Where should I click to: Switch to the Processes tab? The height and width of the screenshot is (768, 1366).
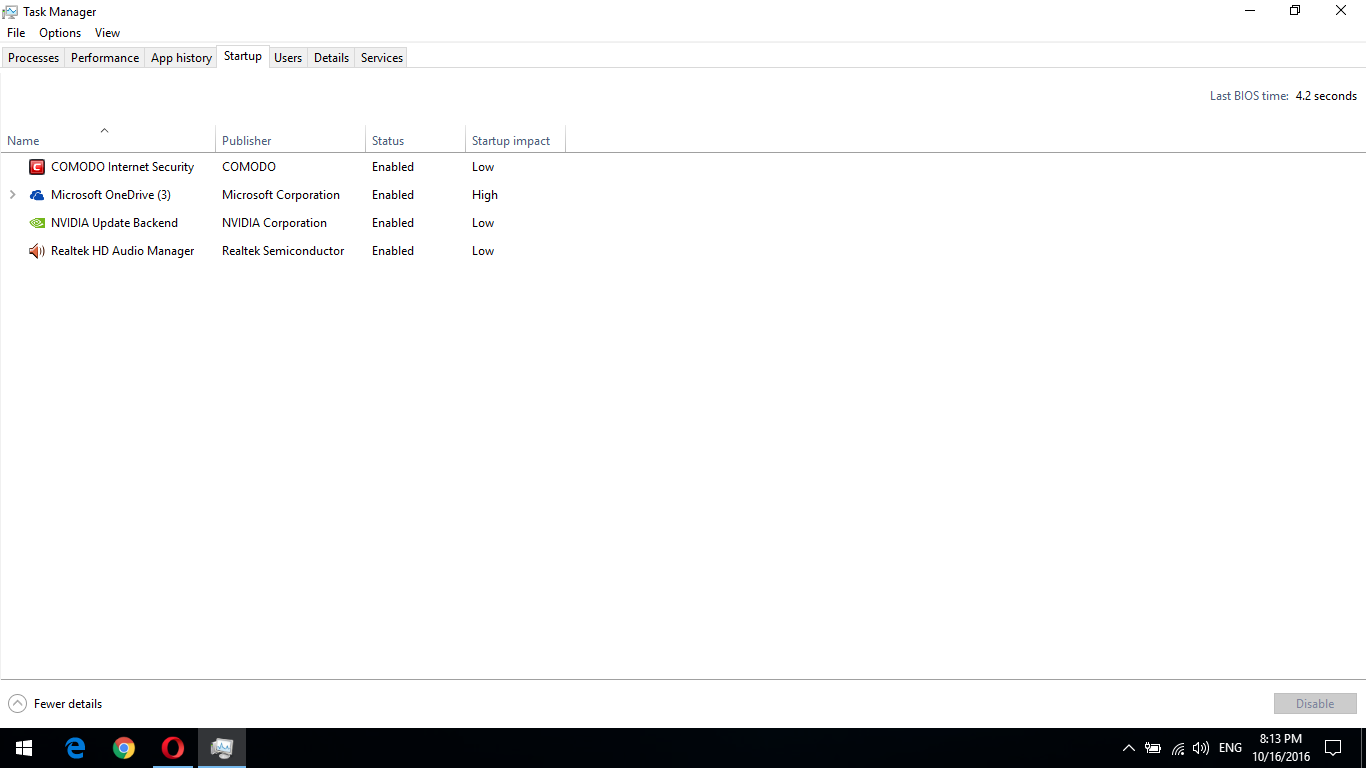tap(33, 58)
